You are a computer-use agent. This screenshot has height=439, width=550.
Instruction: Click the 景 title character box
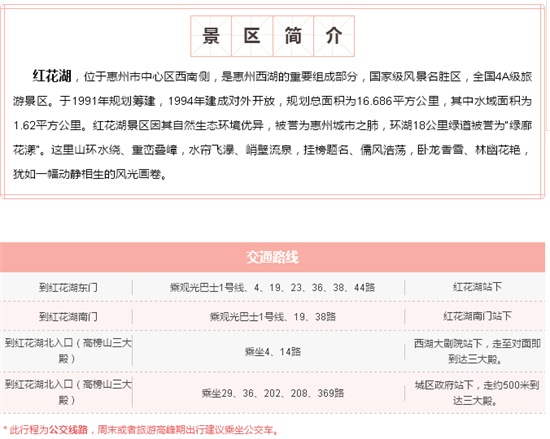pyautogui.click(x=211, y=36)
